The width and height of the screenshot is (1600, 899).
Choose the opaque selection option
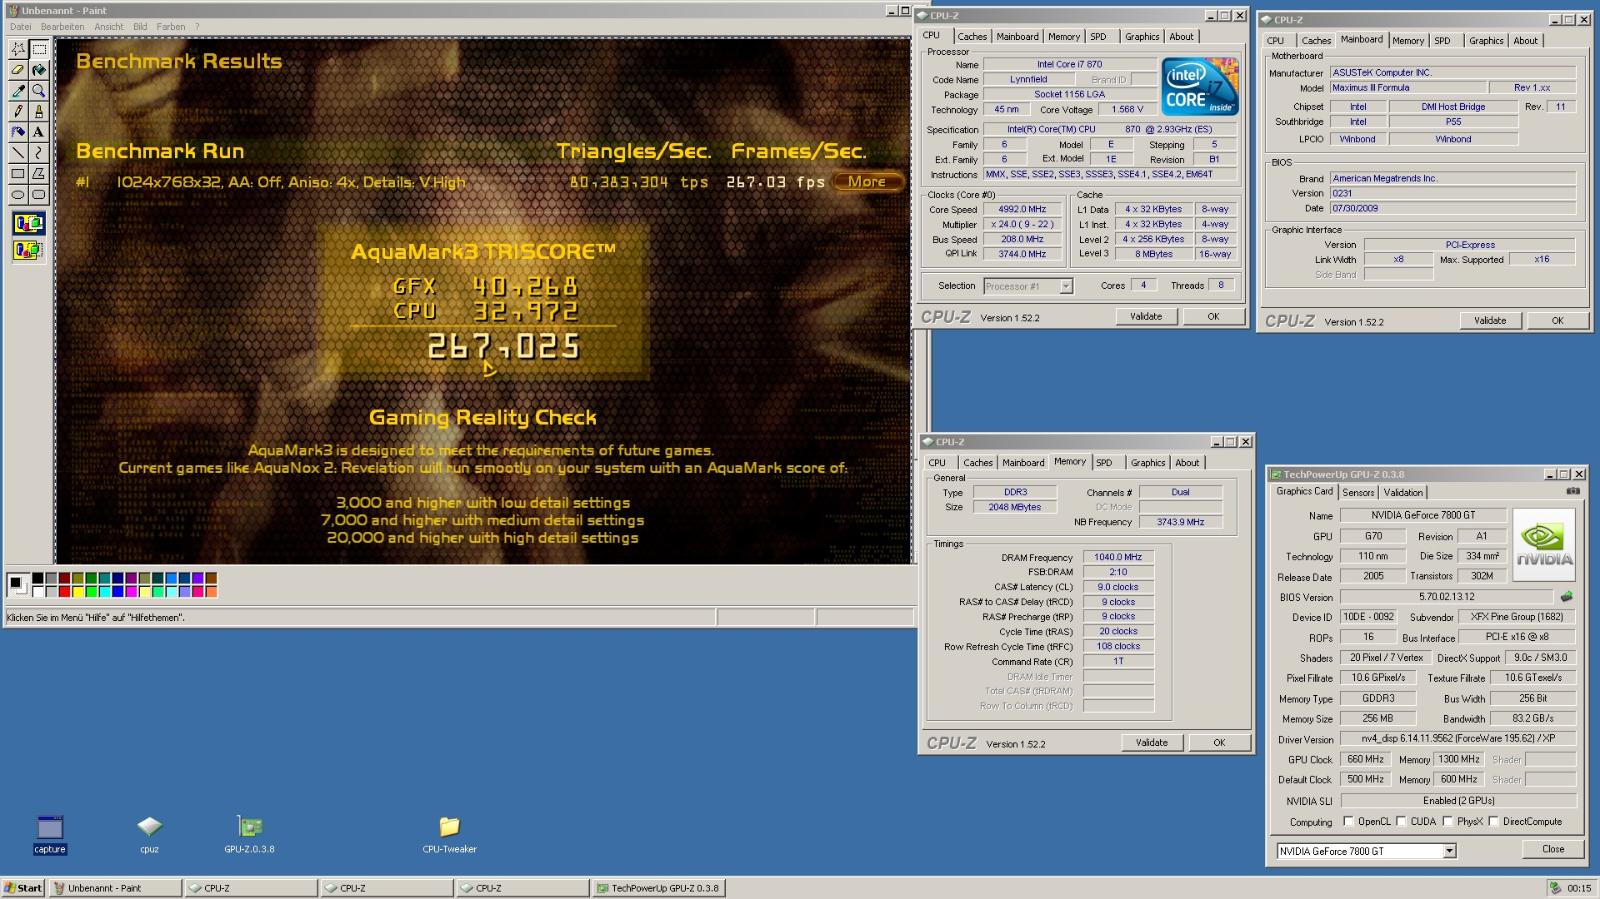pyautogui.click(x=28, y=224)
